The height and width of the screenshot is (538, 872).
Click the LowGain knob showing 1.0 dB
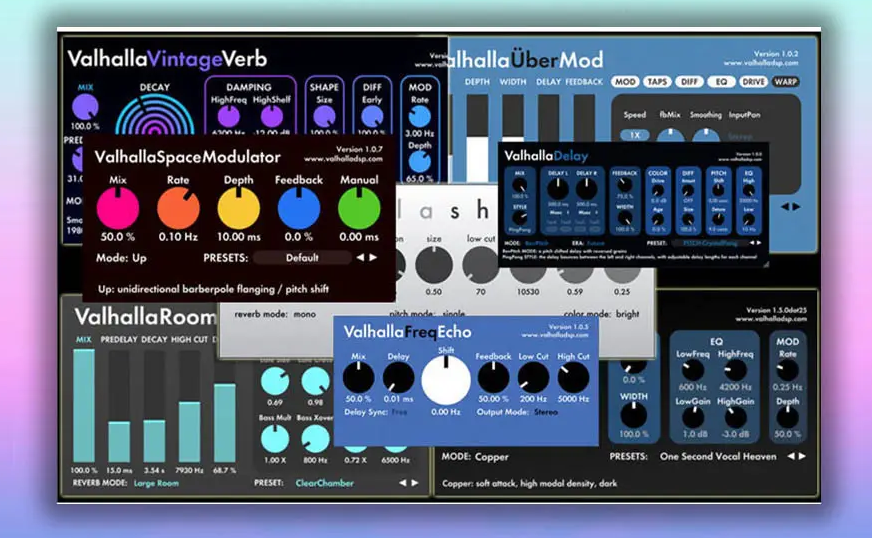[x=692, y=417]
